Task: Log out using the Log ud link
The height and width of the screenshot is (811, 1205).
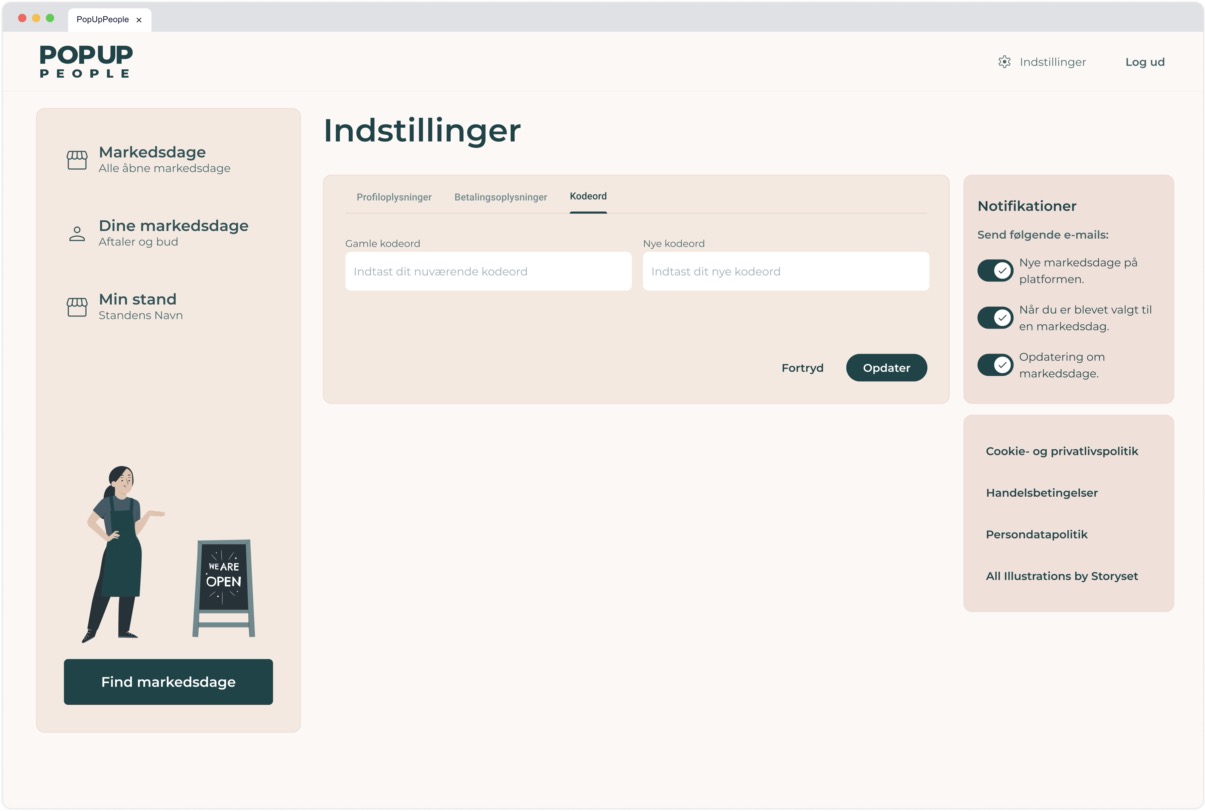Action: 1144,61
